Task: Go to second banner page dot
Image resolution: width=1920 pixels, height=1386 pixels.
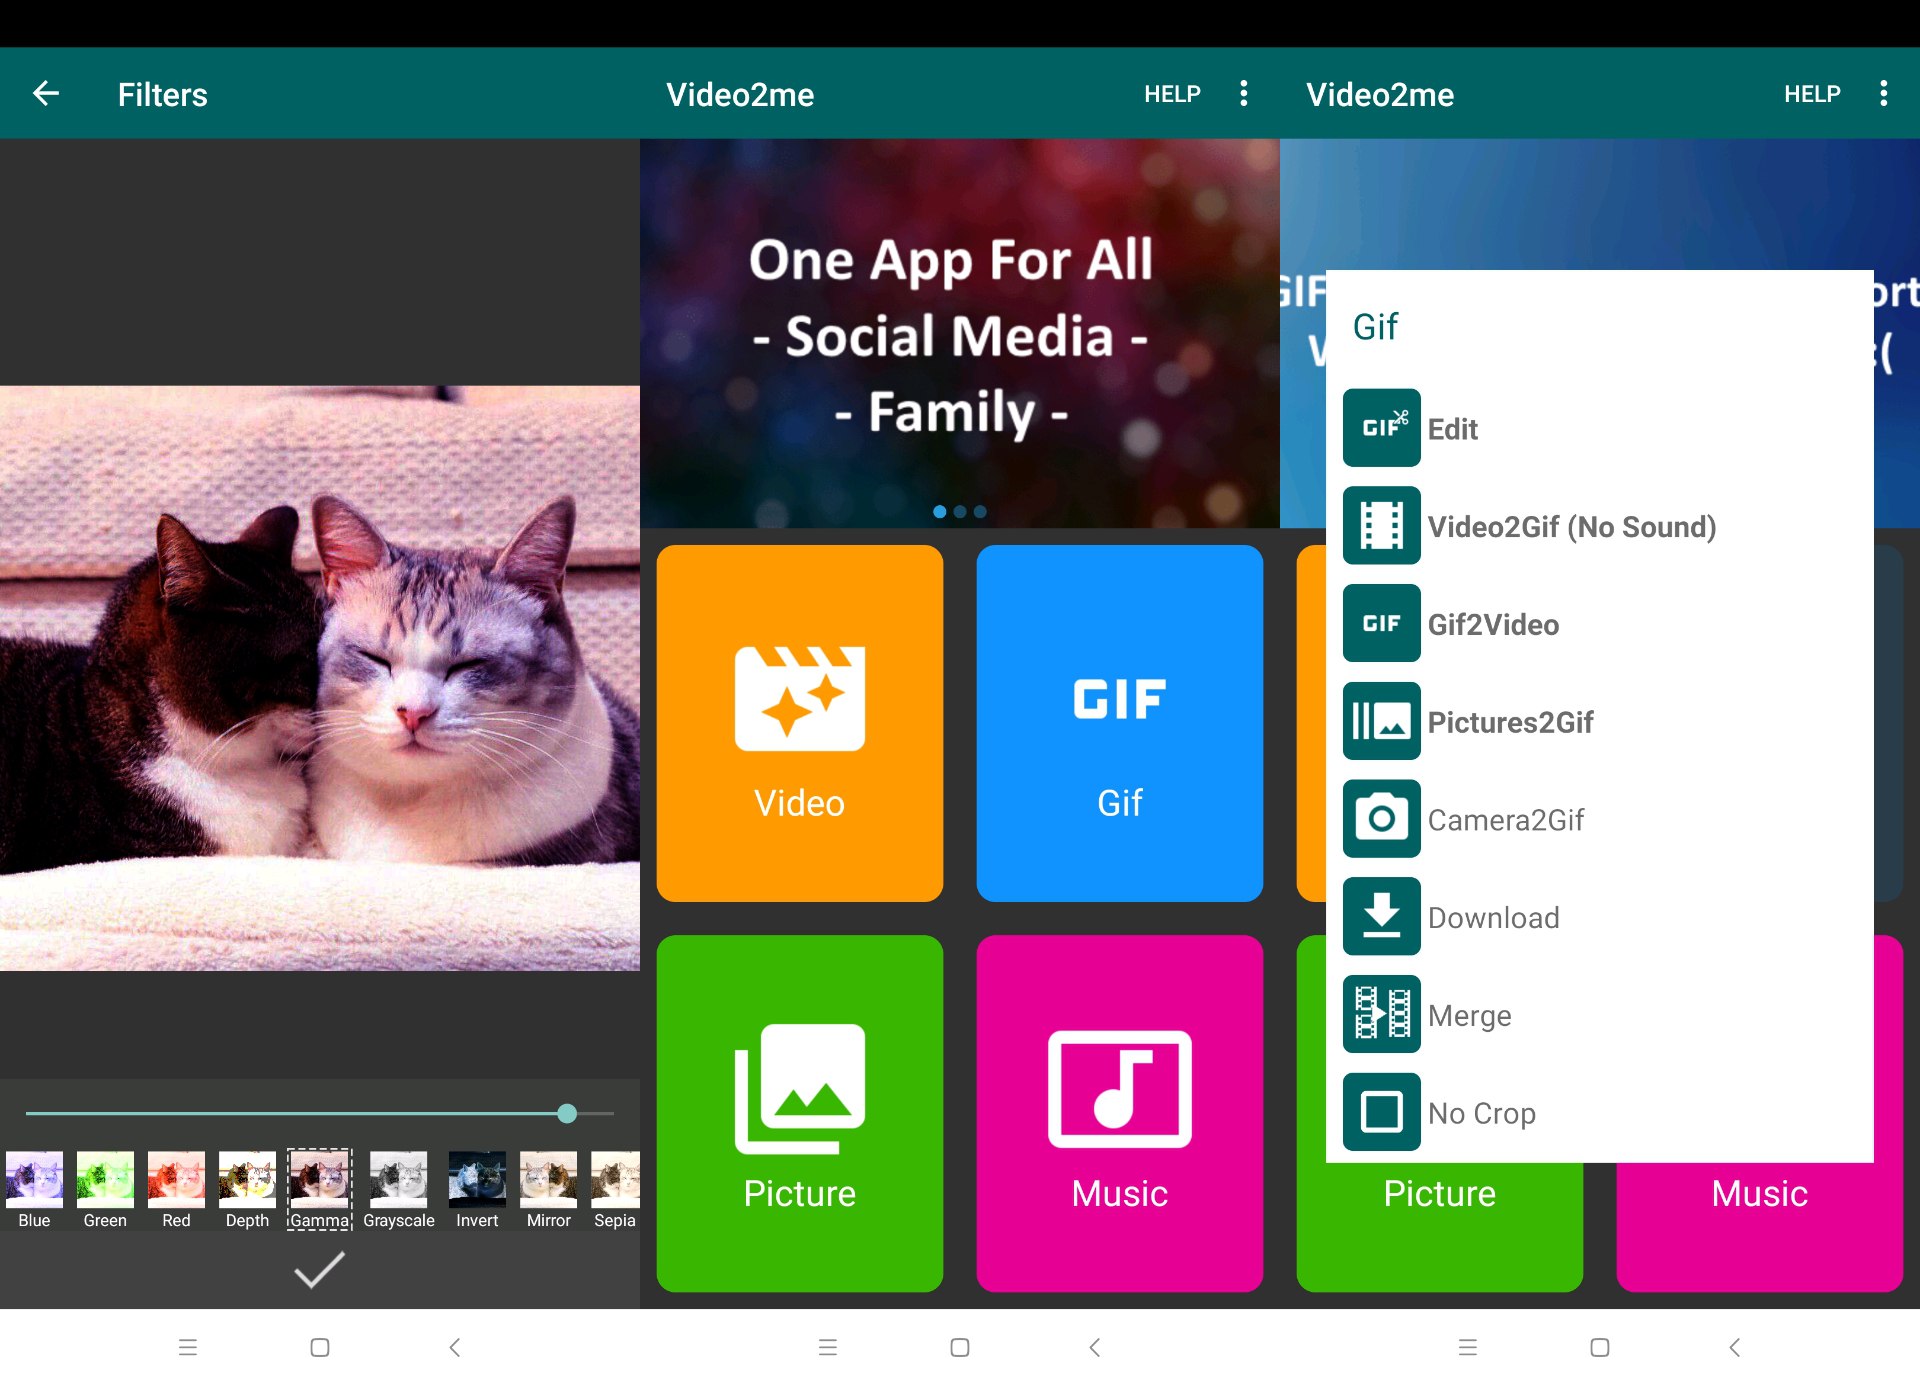Action: click(960, 511)
